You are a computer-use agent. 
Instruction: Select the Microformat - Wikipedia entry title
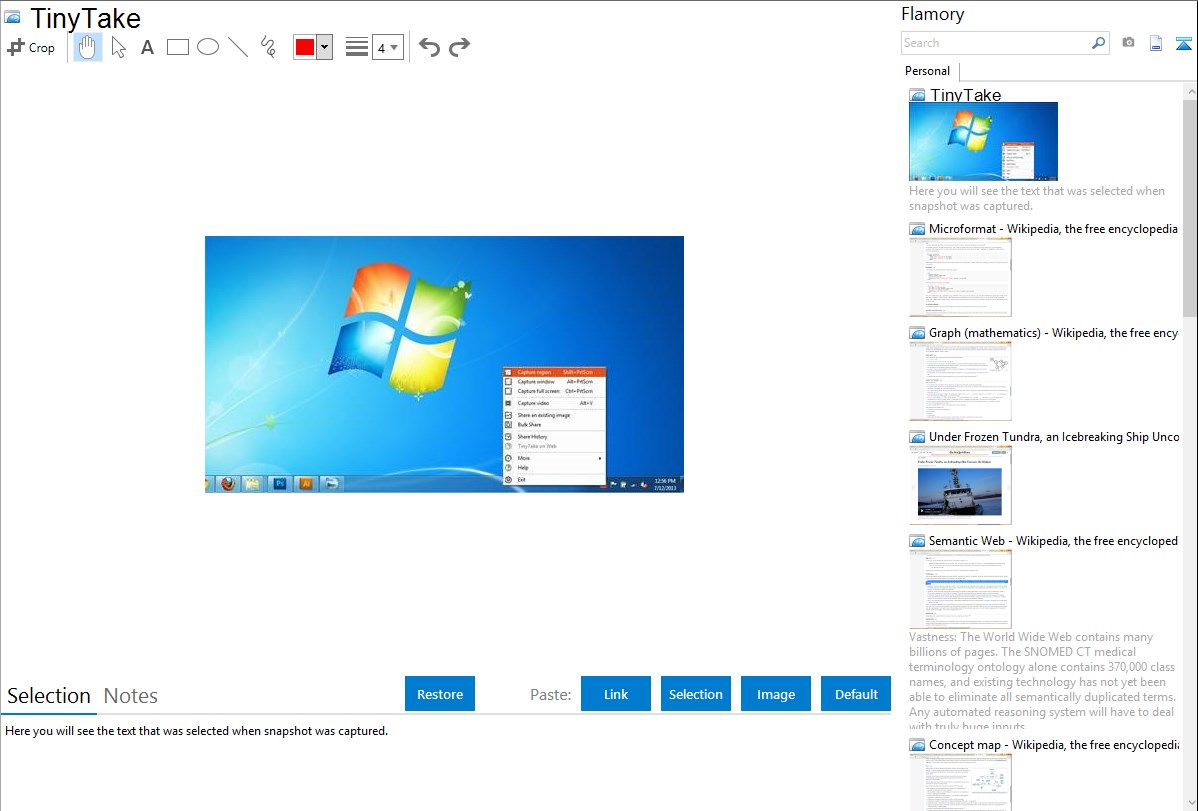pos(1054,229)
